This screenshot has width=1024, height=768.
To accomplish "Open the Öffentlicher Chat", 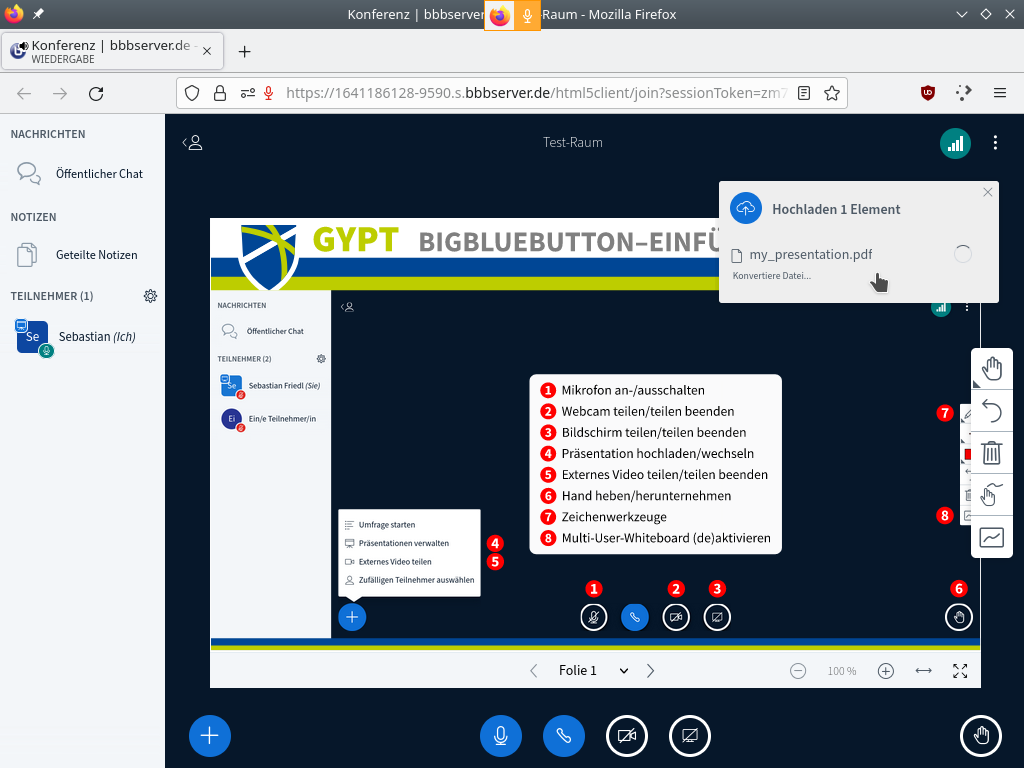I will (x=99, y=173).
